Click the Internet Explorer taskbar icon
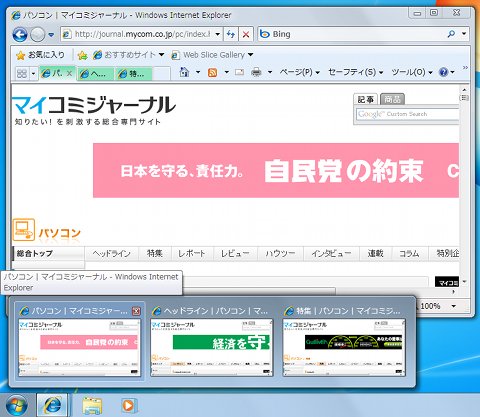Screen dimensions: 480x417 (x=52, y=405)
